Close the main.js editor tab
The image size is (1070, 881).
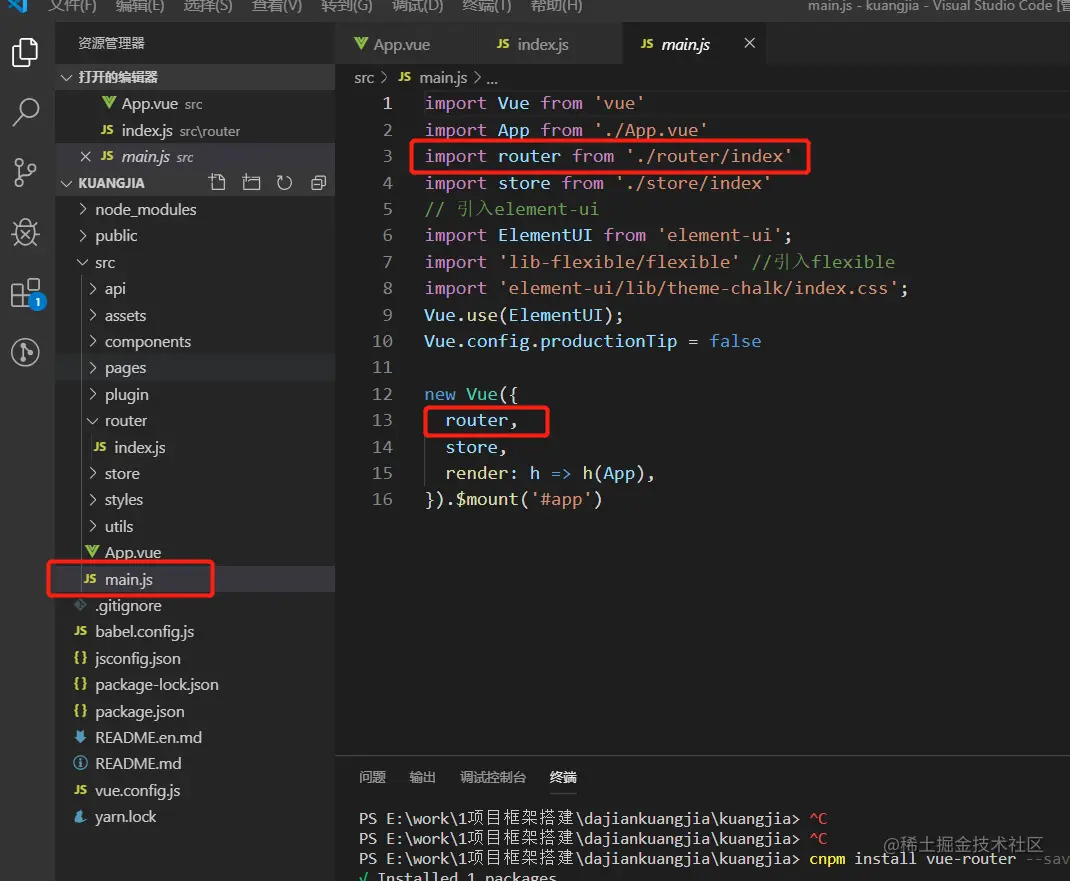[749, 43]
